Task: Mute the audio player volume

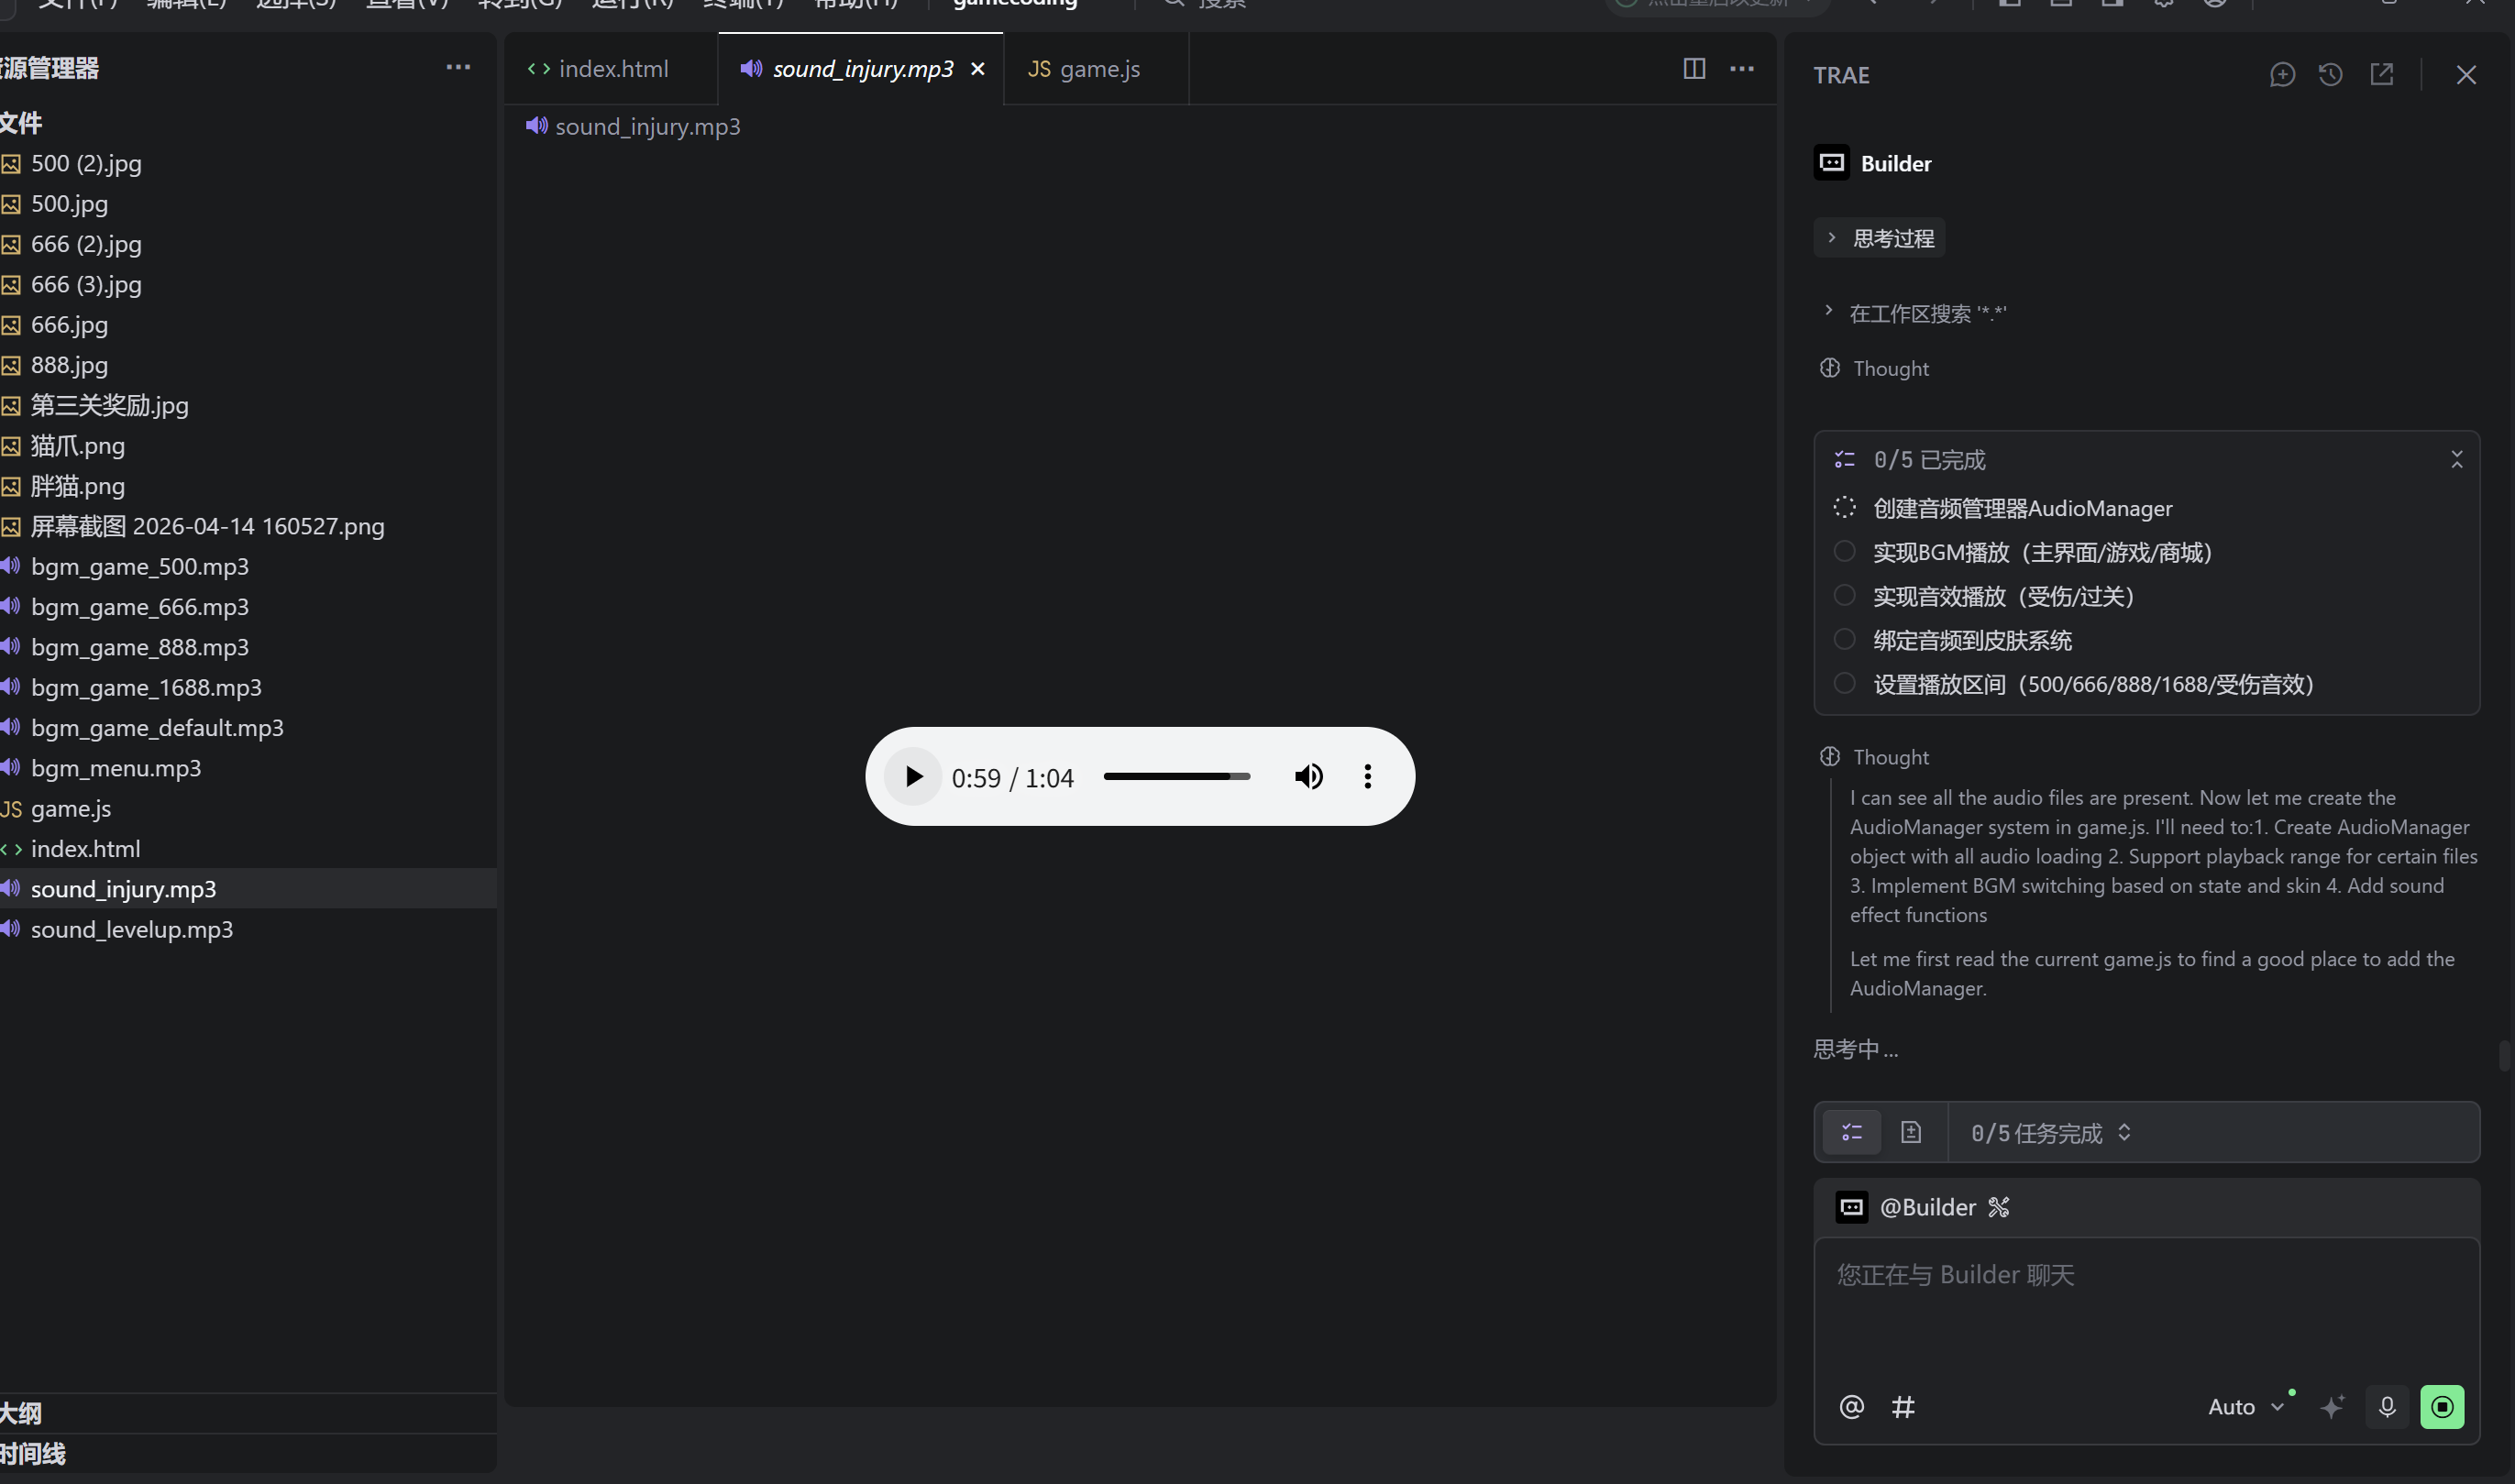Action: (x=1308, y=777)
